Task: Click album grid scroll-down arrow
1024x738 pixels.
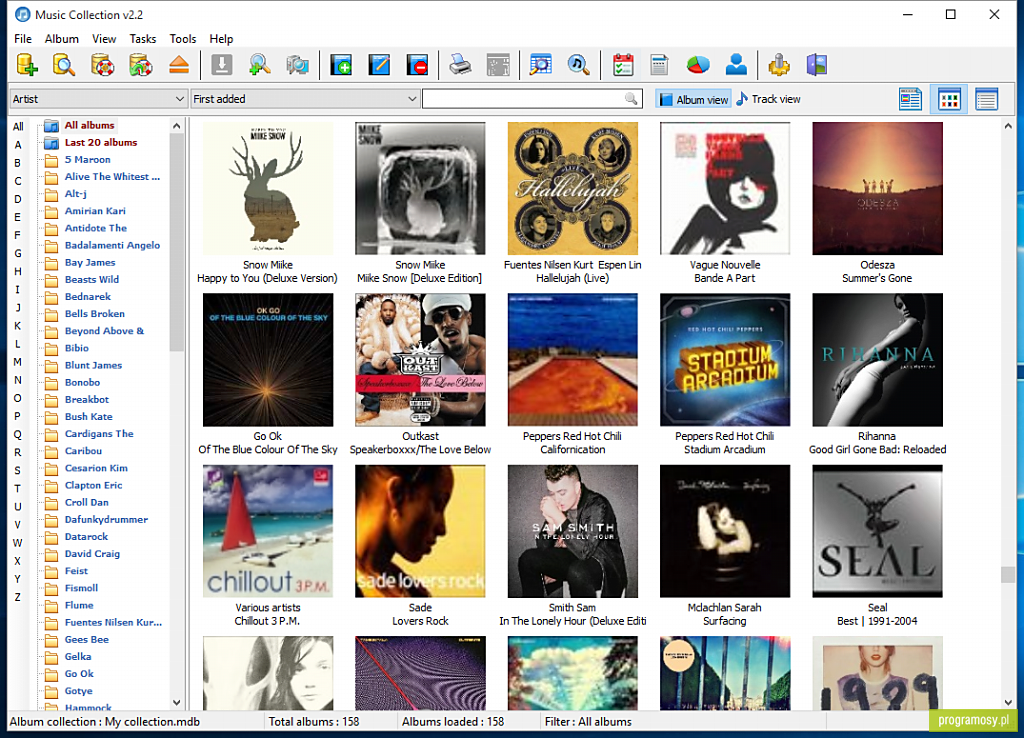Action: [1008, 703]
